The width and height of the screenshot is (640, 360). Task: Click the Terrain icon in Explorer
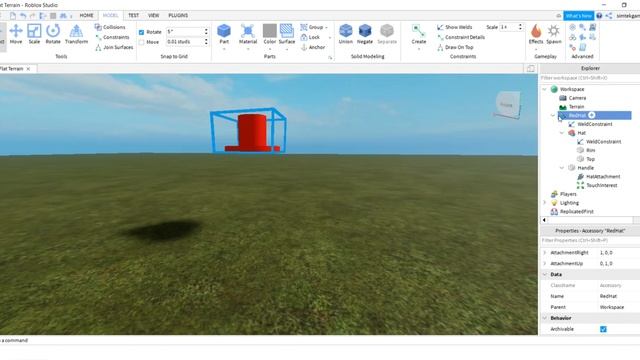pyautogui.click(x=563, y=107)
